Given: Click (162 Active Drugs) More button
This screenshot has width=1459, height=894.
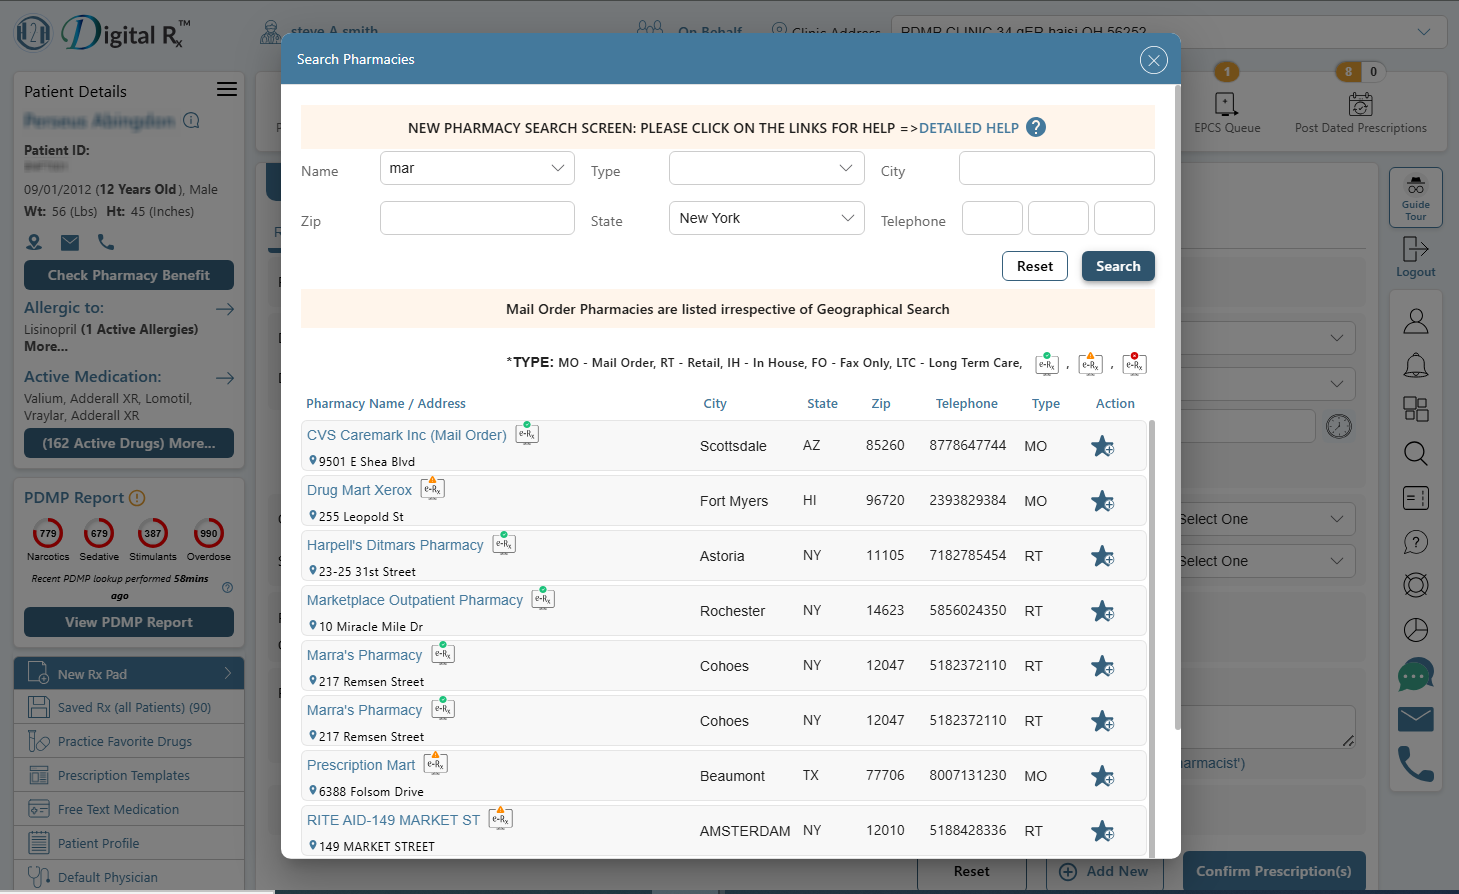Looking at the screenshot, I should pyautogui.click(x=129, y=443).
